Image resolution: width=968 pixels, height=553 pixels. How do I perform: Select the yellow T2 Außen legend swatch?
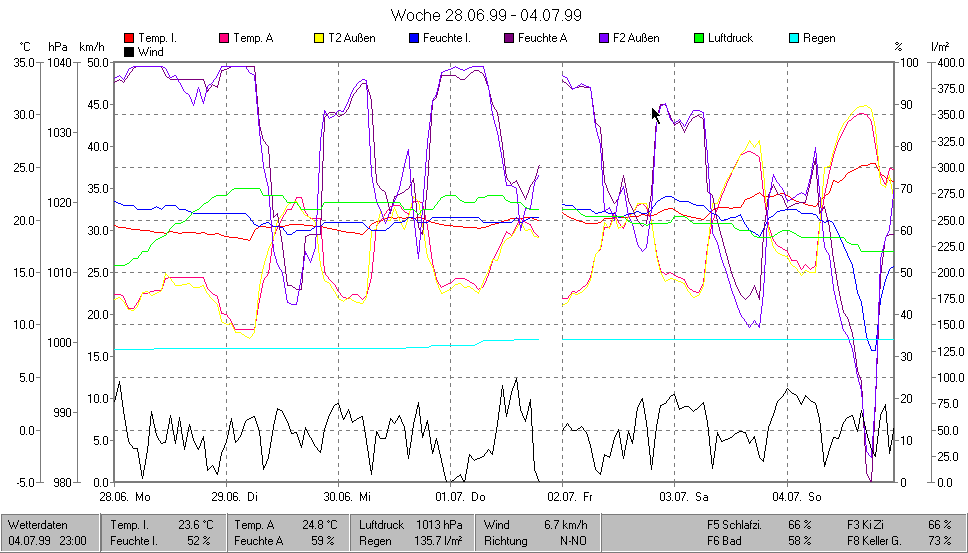tap(319, 38)
